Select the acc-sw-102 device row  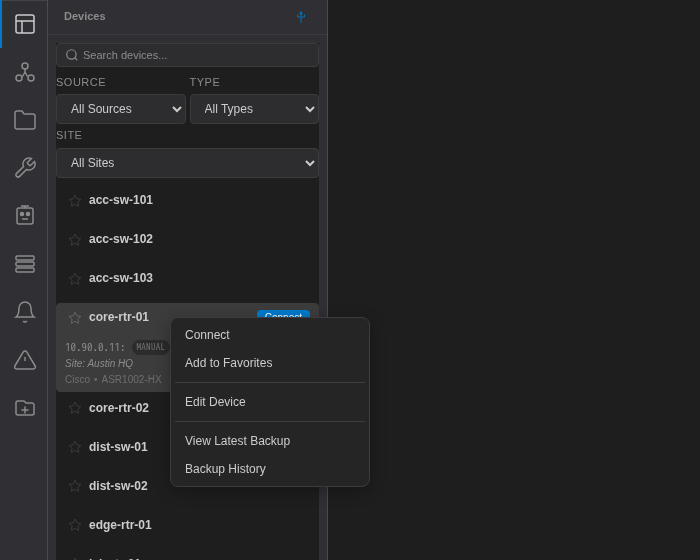click(x=188, y=239)
